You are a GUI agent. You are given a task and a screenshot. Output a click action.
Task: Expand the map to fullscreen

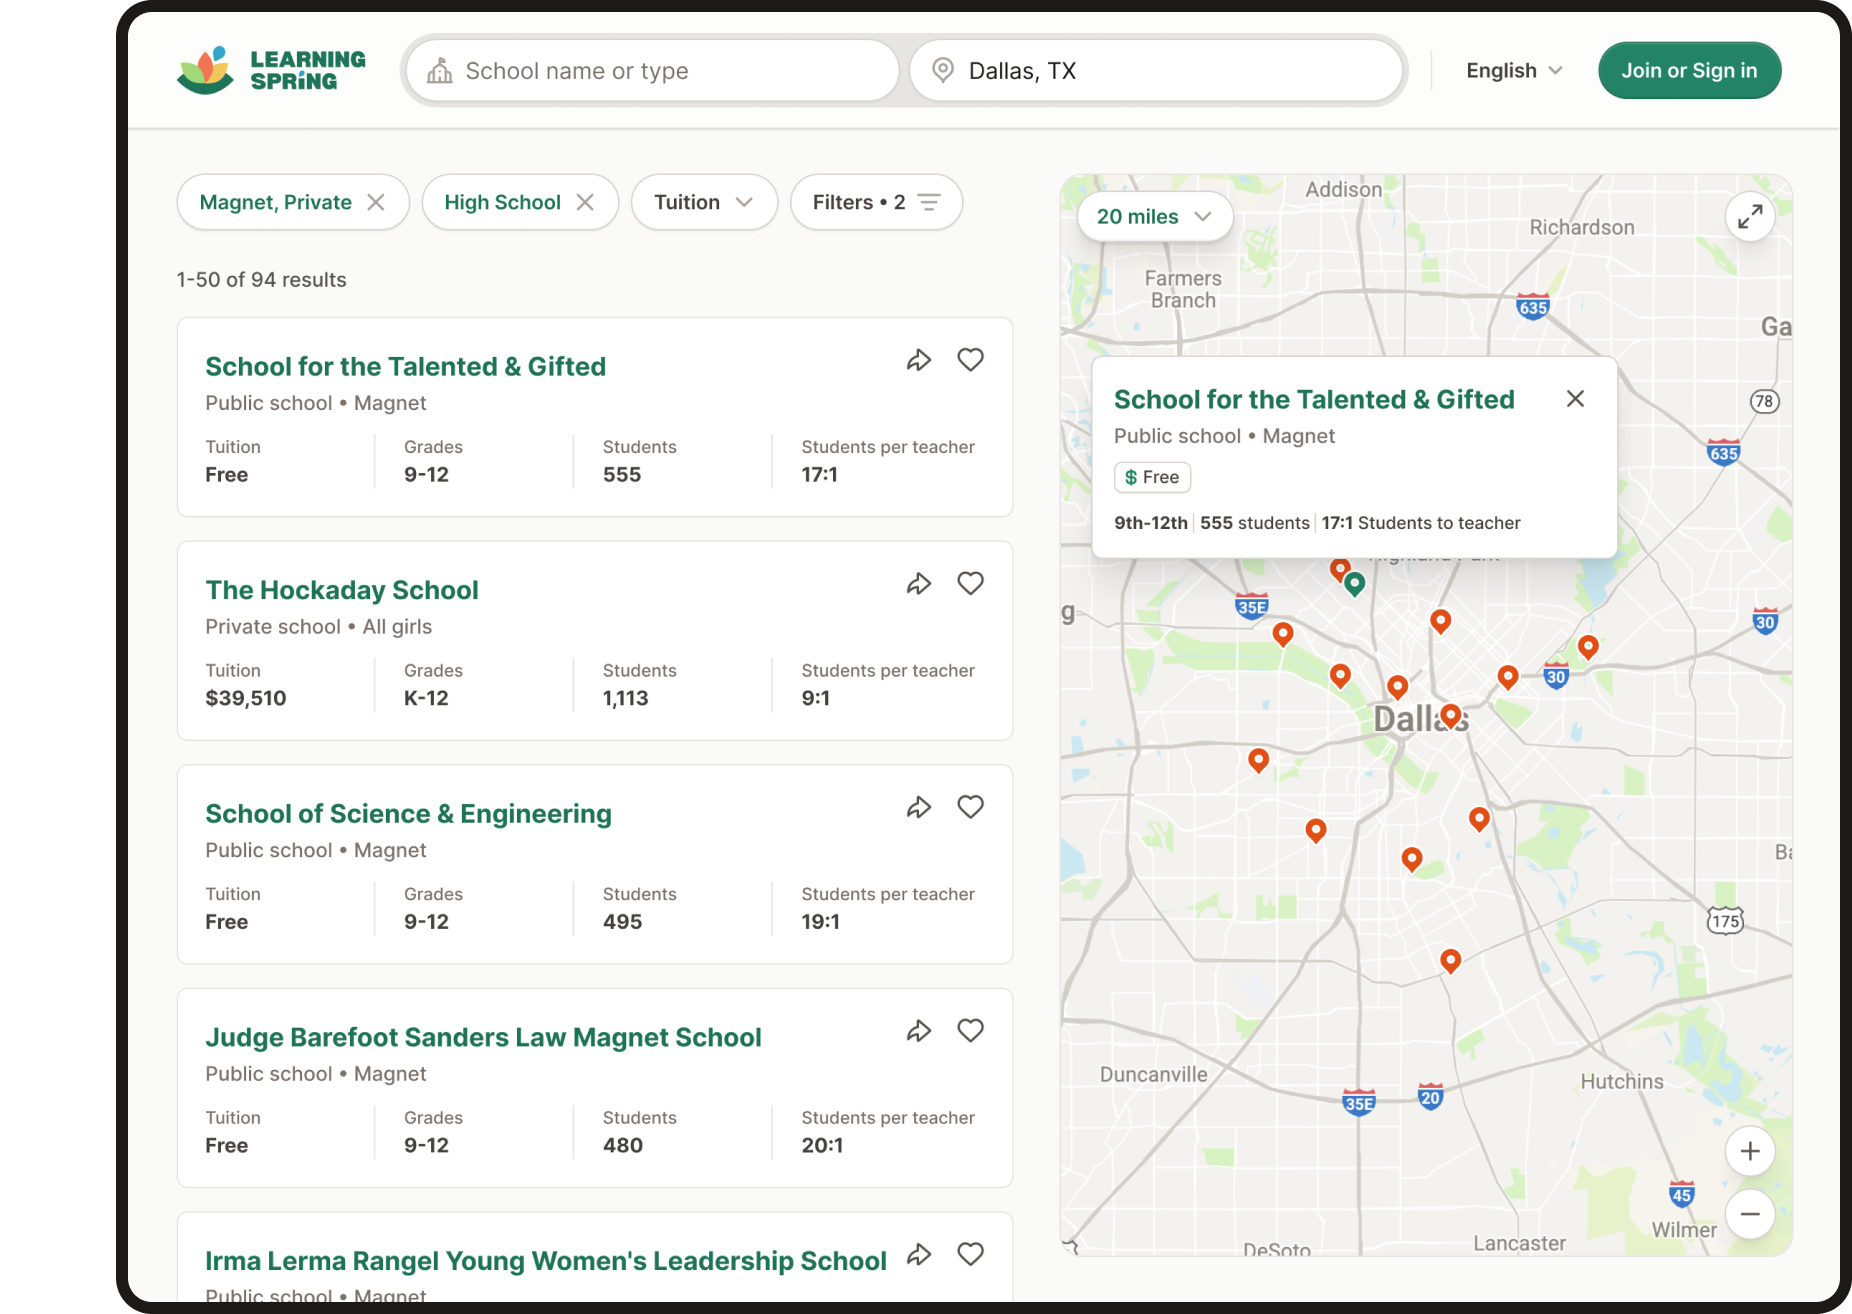tap(1749, 216)
